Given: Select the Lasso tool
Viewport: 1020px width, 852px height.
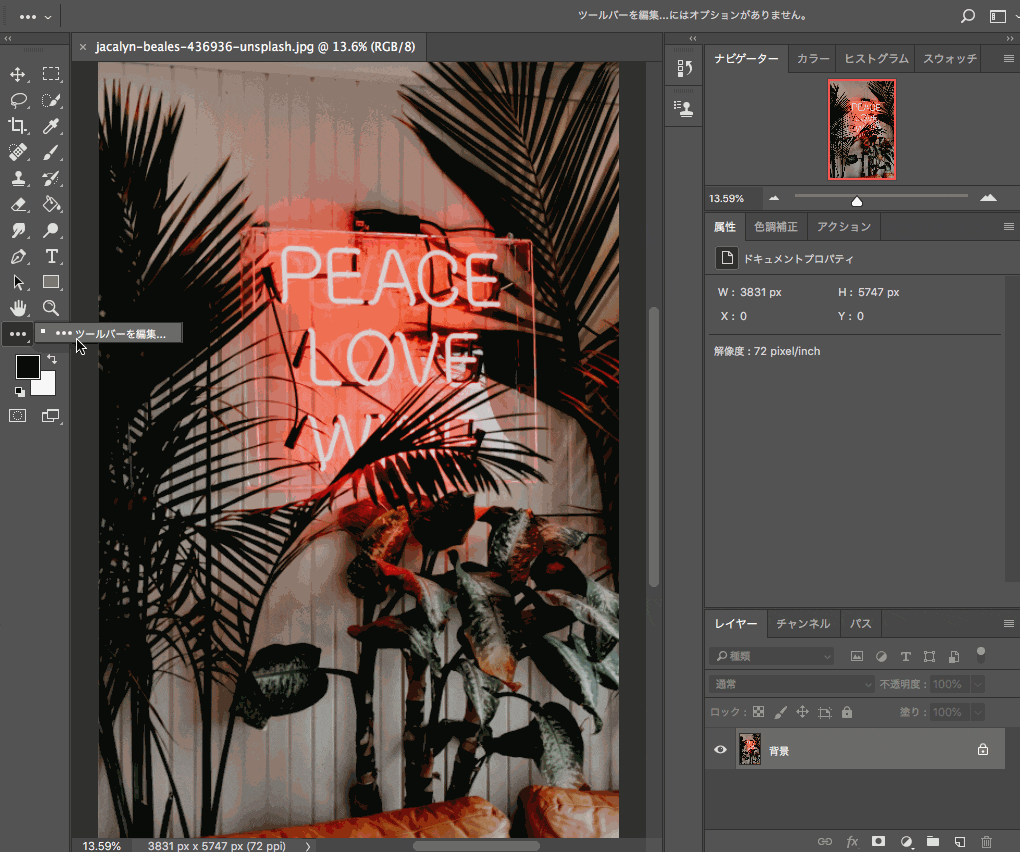Looking at the screenshot, I should click(x=18, y=100).
